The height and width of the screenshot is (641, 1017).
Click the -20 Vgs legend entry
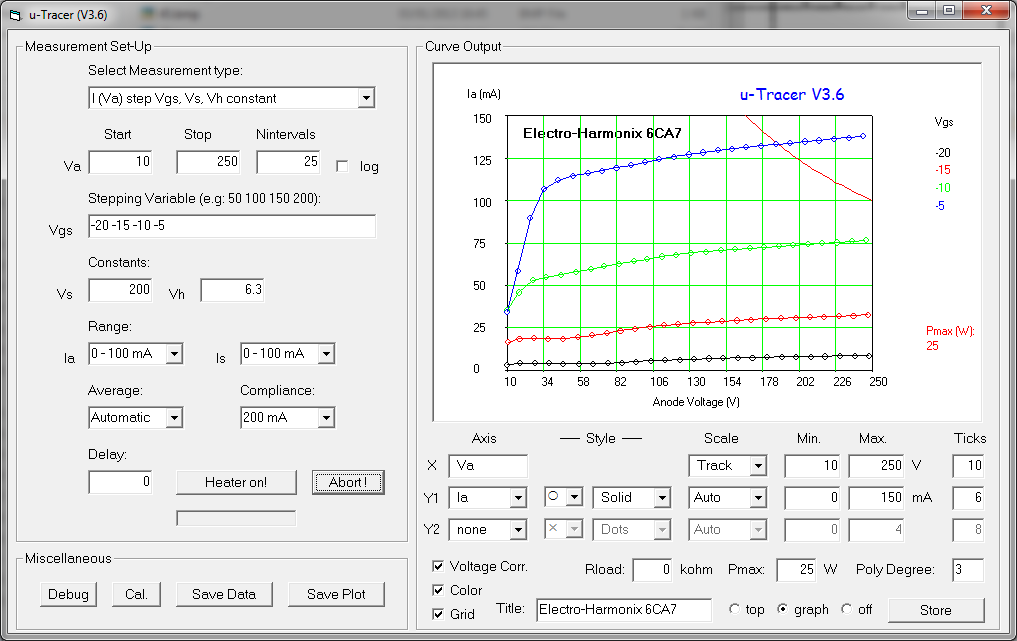pyautogui.click(x=942, y=153)
